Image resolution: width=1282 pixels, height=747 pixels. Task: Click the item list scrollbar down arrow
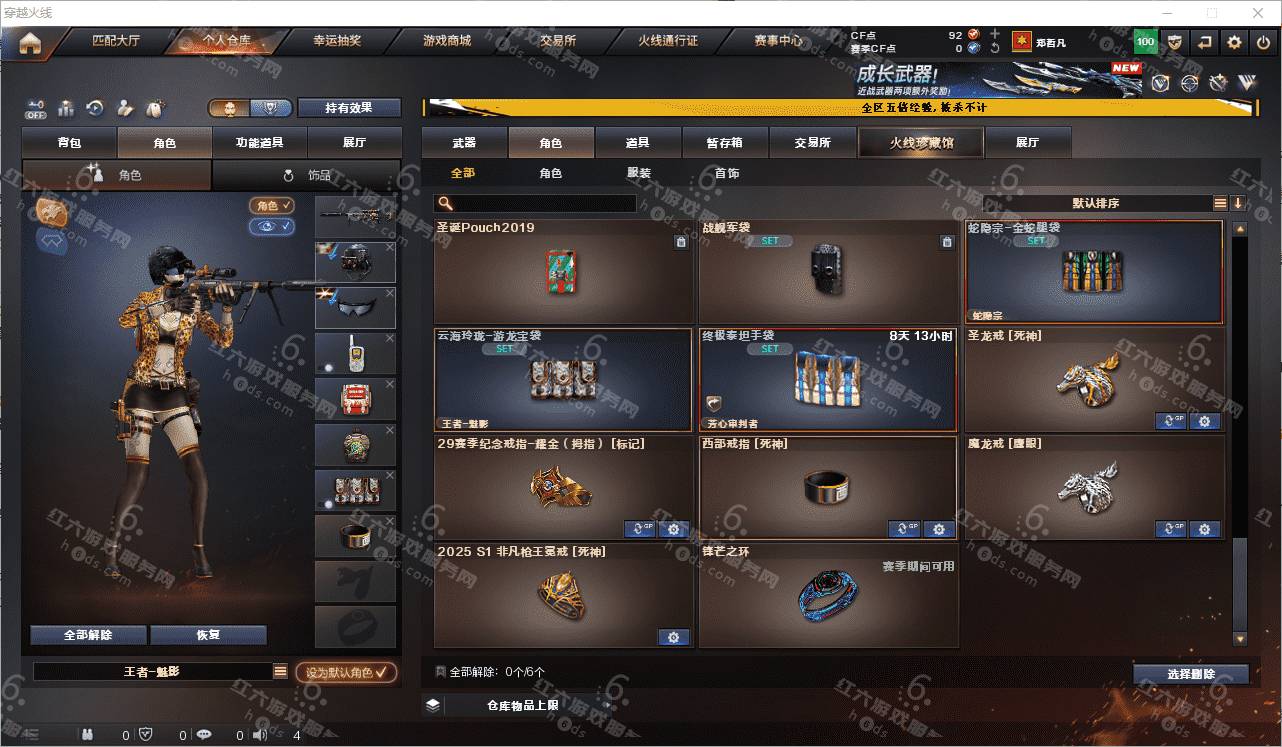tap(1240, 638)
